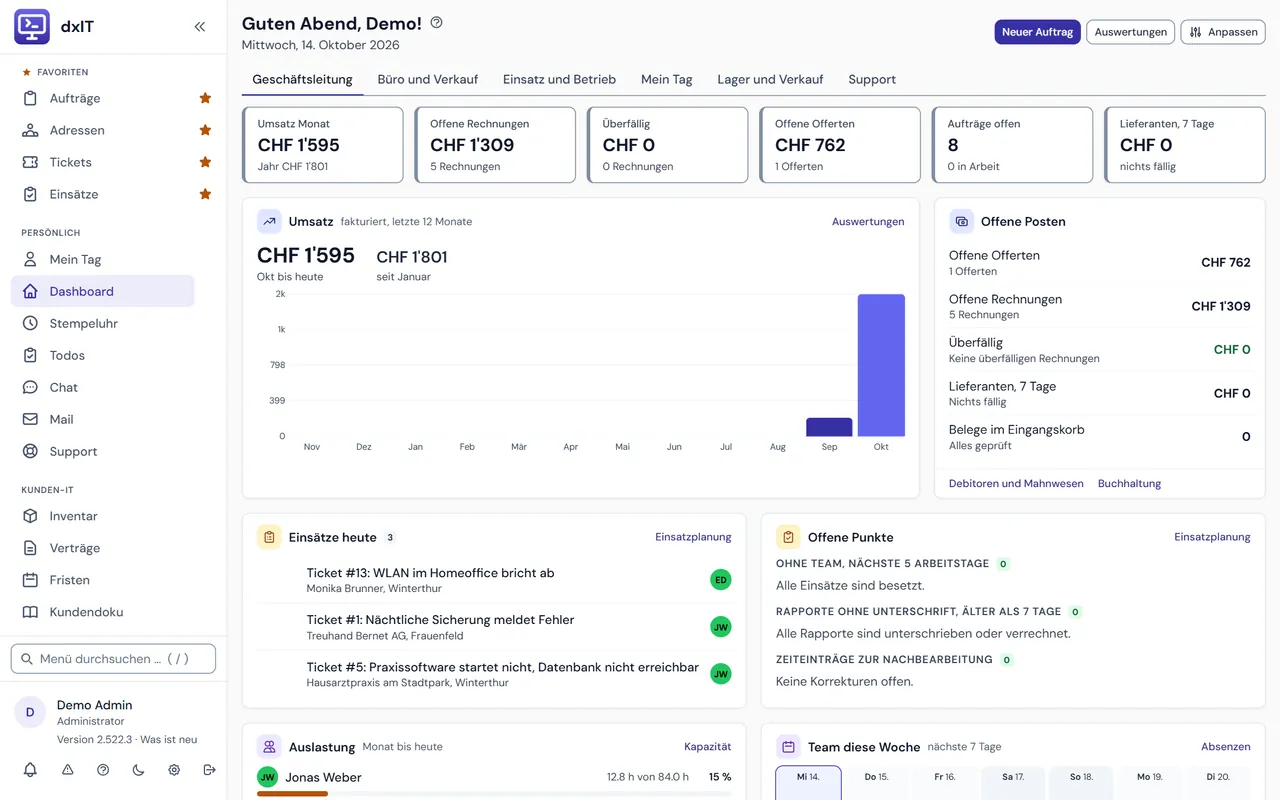Open Auswertungen button in the header
1280x800 pixels.
(1131, 32)
